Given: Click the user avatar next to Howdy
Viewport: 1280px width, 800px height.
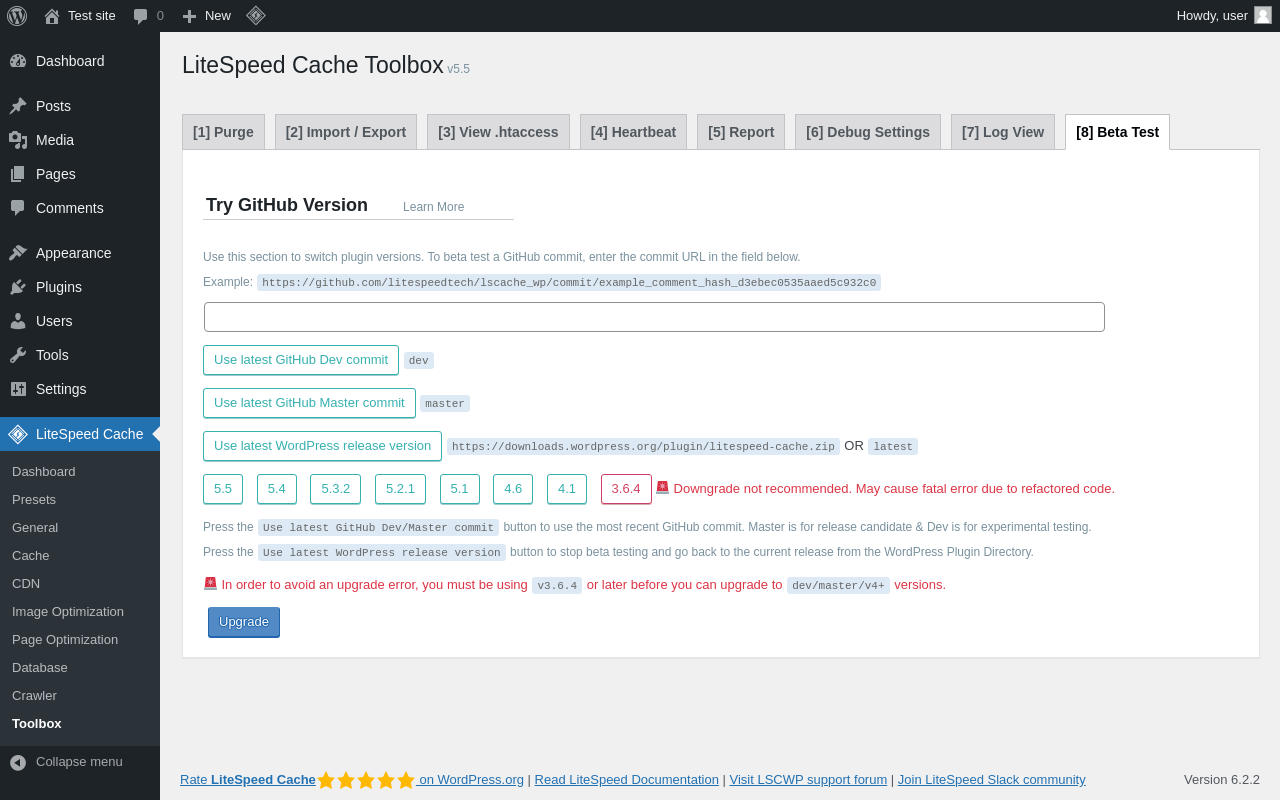Looking at the screenshot, I should [1263, 15].
